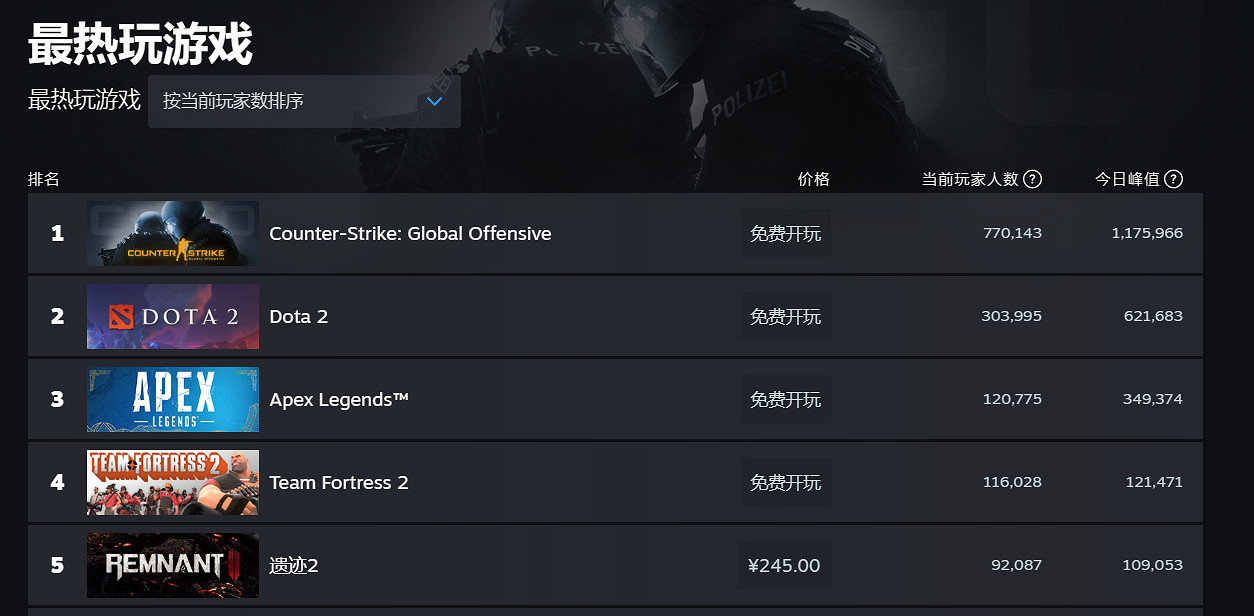Click the Team Fortress 2 capsule image
The width and height of the screenshot is (1254, 616).
click(173, 482)
